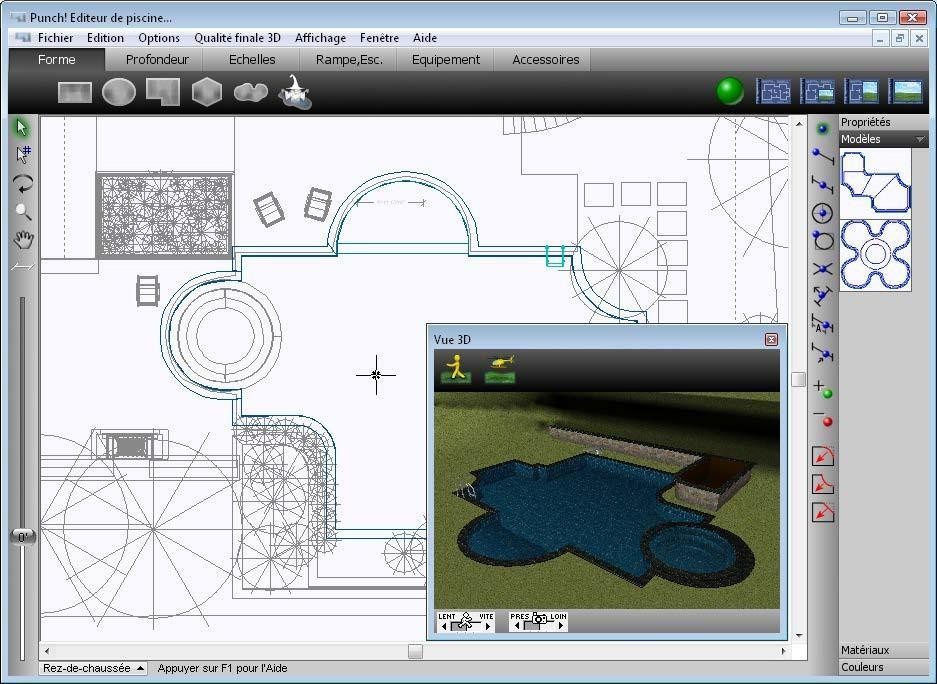Choose the segment midpoint blue dot tool
This screenshot has height=684, width=937.
point(823,185)
